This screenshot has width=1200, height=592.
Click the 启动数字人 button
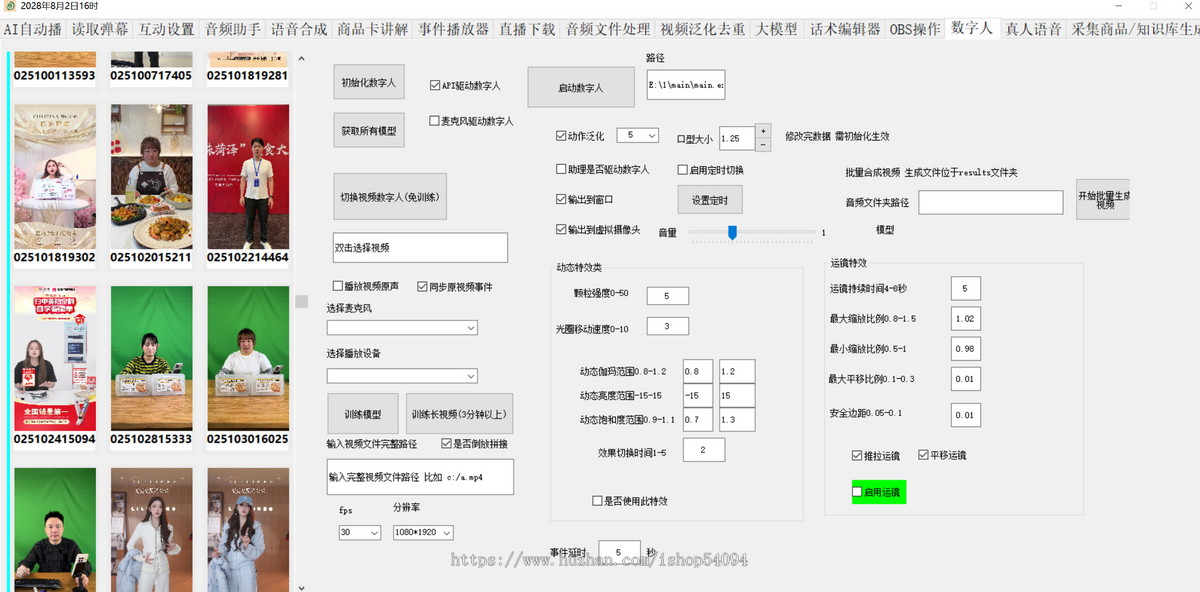pos(581,87)
